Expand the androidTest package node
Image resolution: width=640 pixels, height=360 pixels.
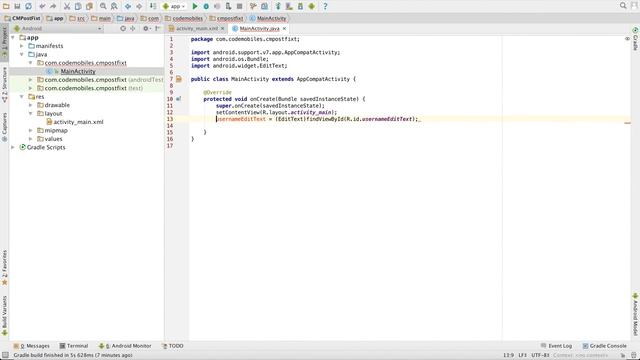pos(30,80)
